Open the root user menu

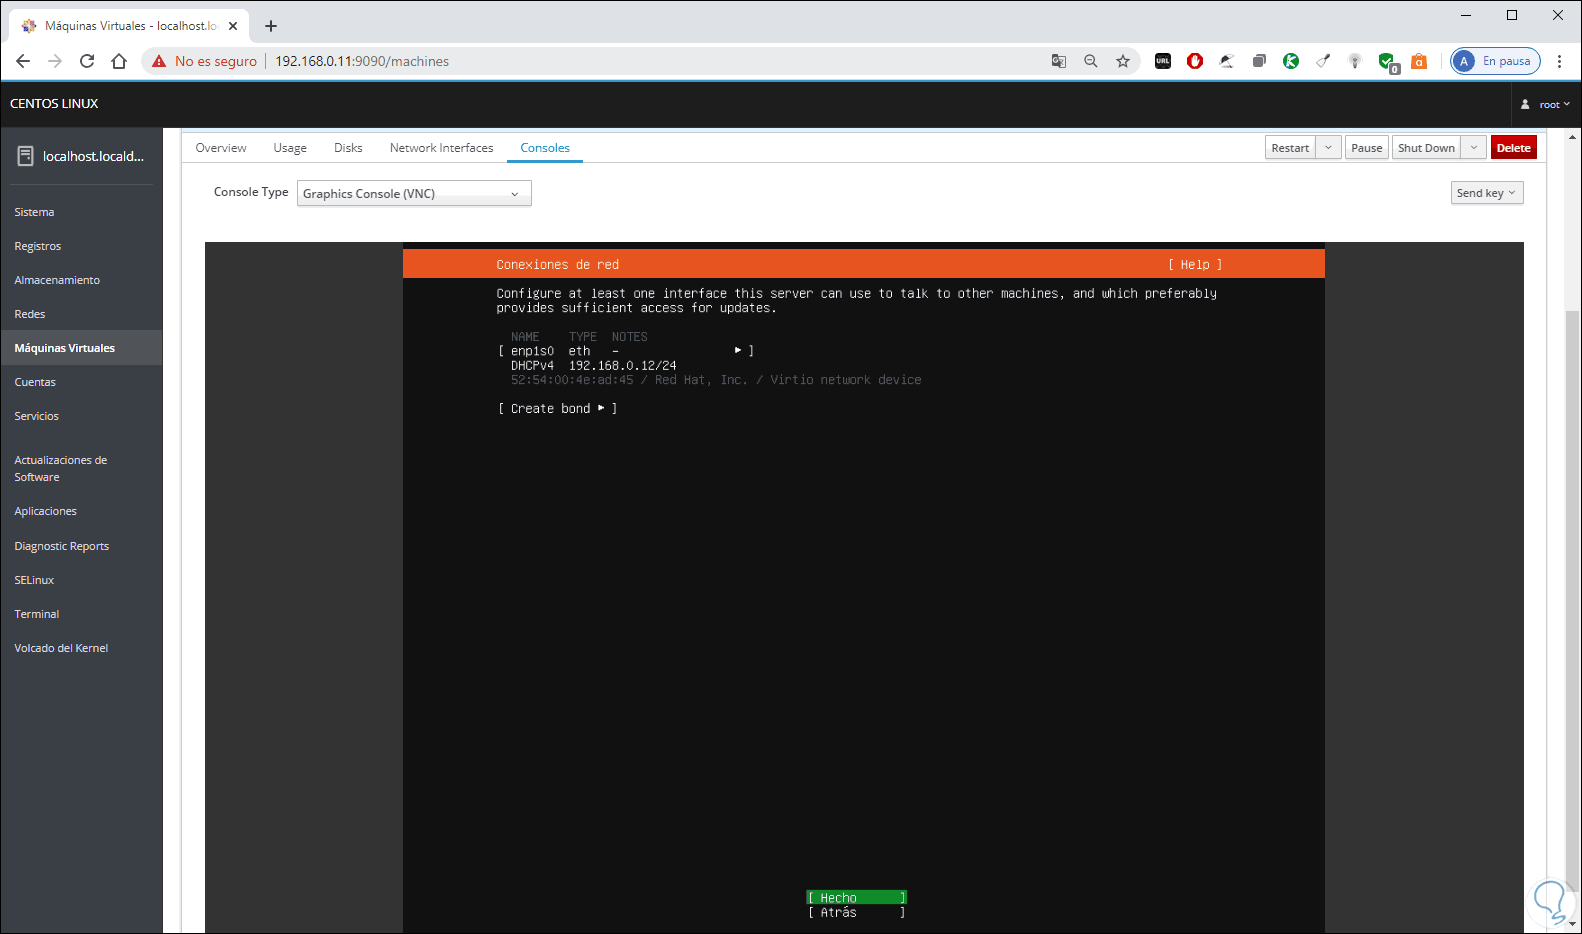coord(1545,104)
